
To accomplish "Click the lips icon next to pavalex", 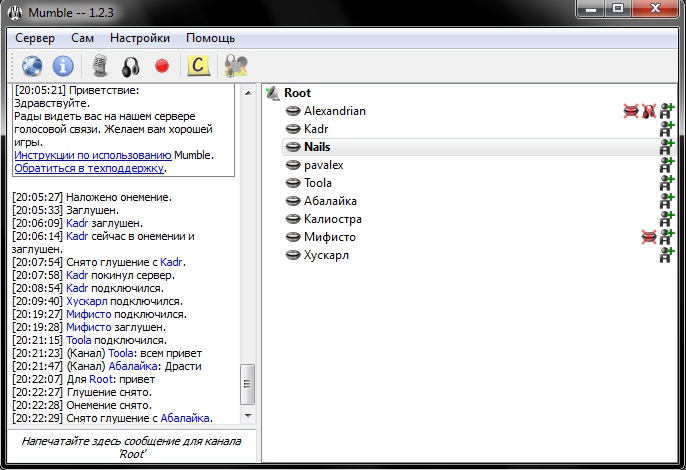I will 293,165.
